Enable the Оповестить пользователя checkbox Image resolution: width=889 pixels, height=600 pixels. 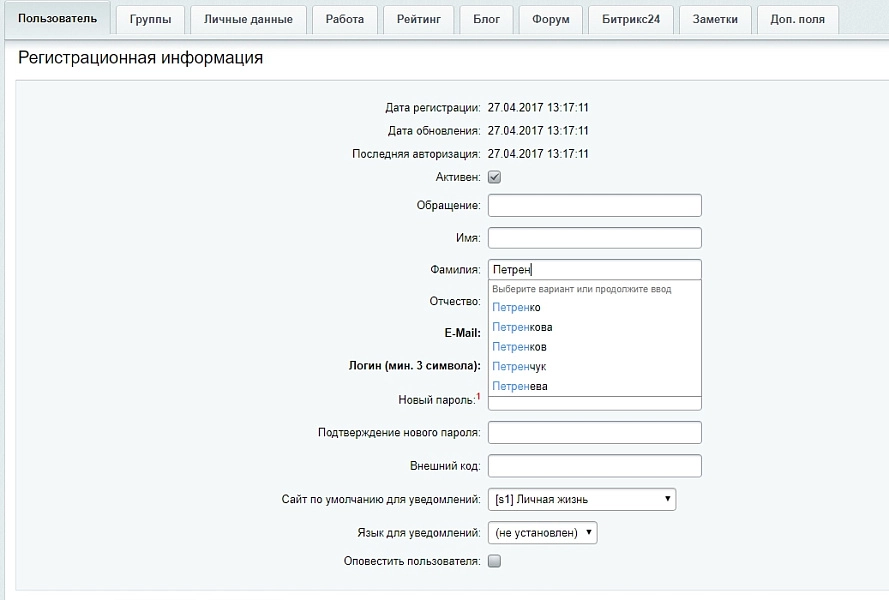point(494,561)
